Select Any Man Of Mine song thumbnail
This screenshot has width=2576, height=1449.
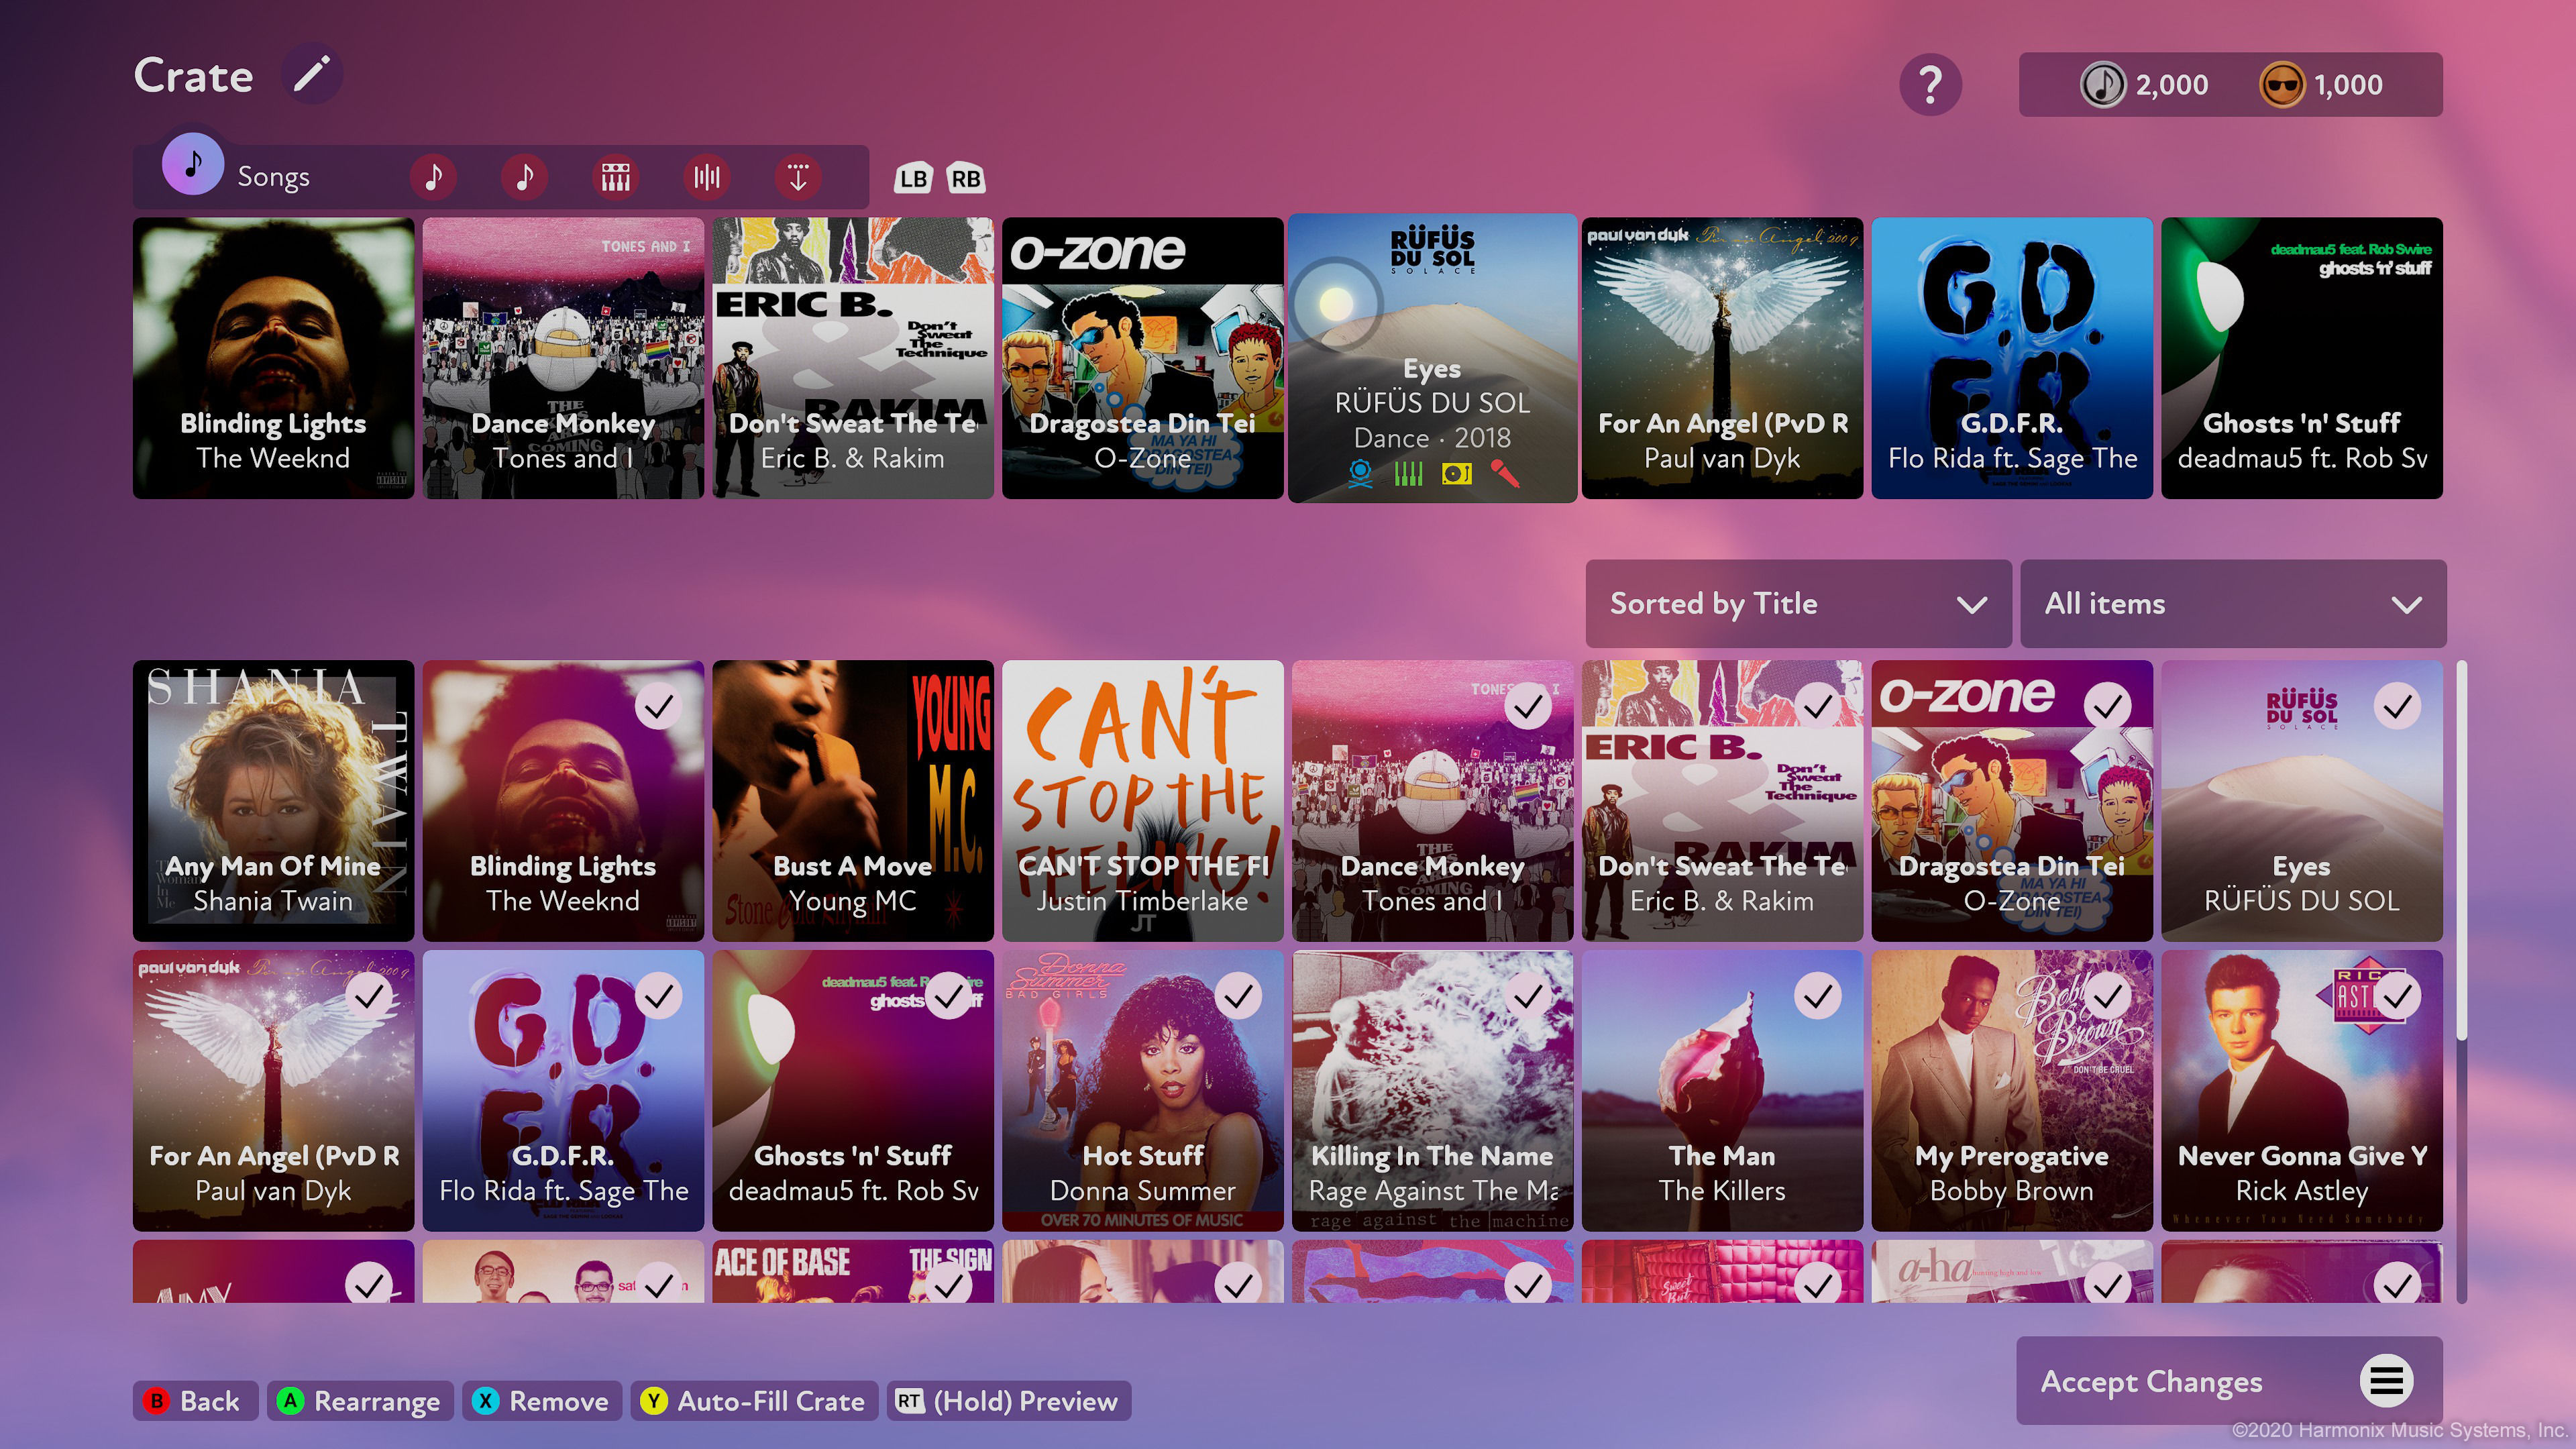coord(273,800)
